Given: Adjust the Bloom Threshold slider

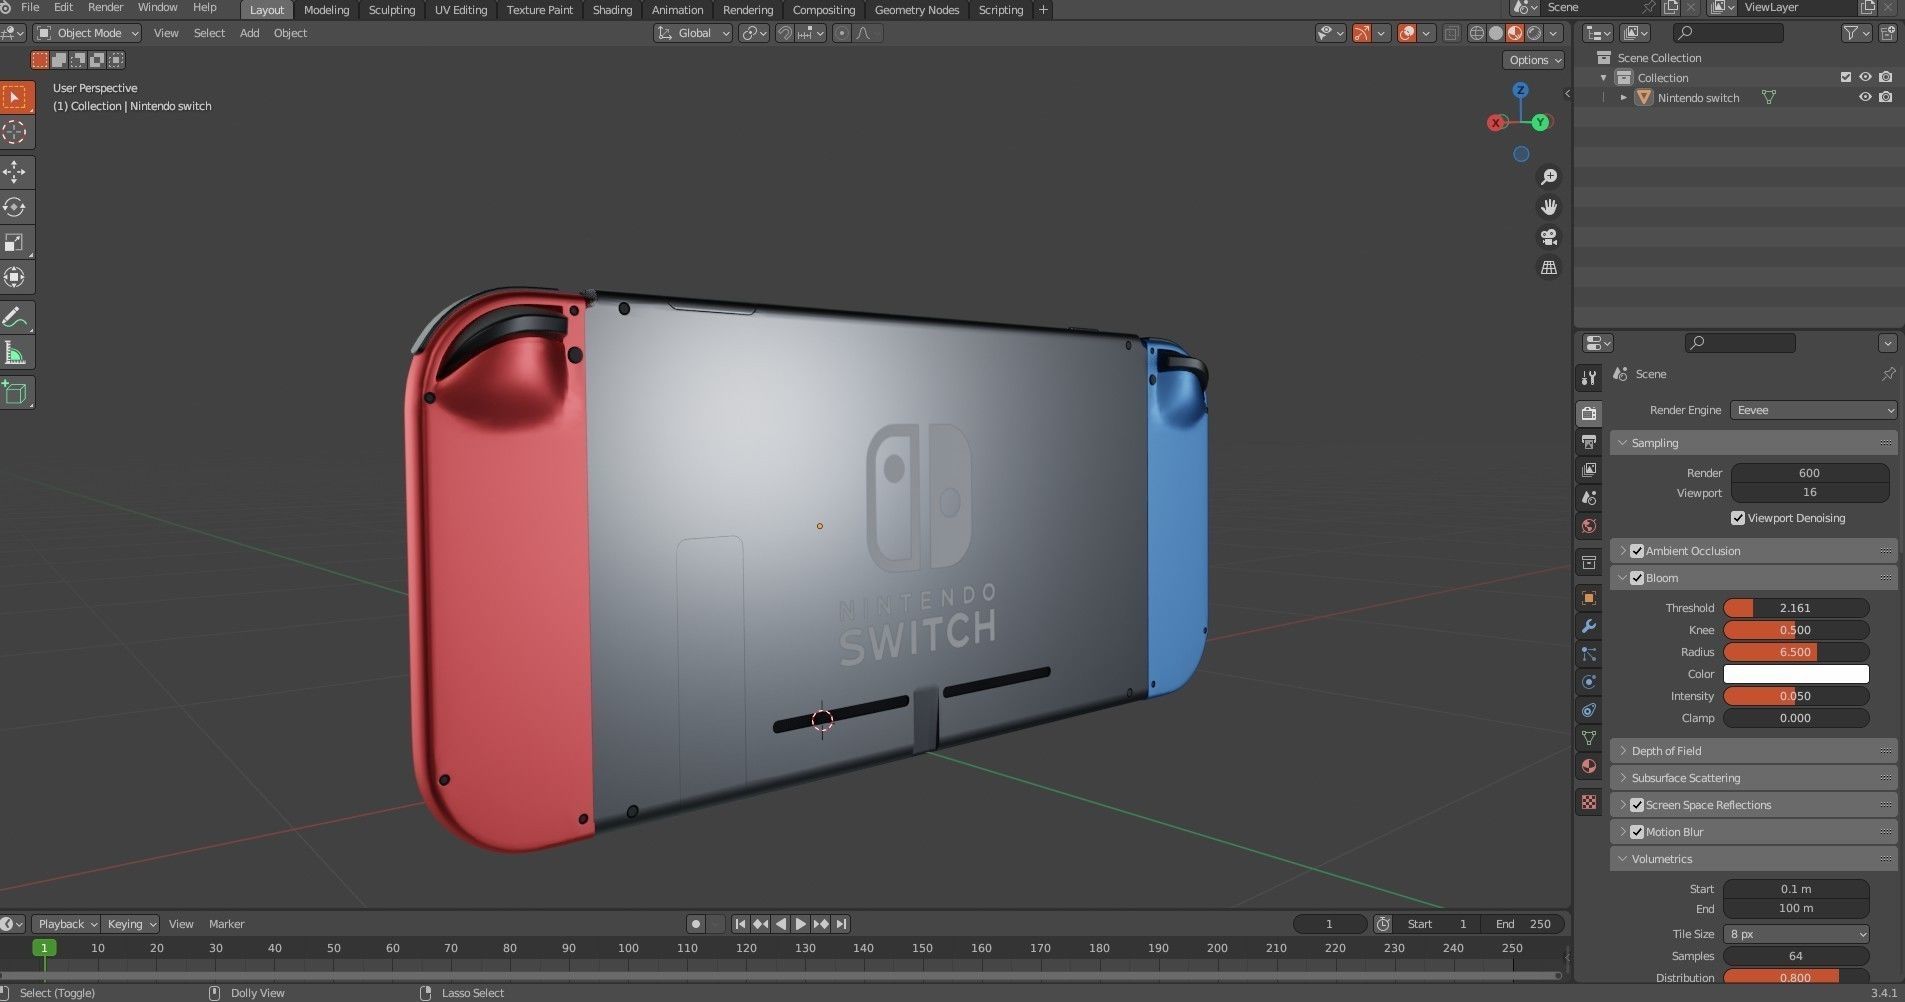Looking at the screenshot, I should (x=1796, y=608).
